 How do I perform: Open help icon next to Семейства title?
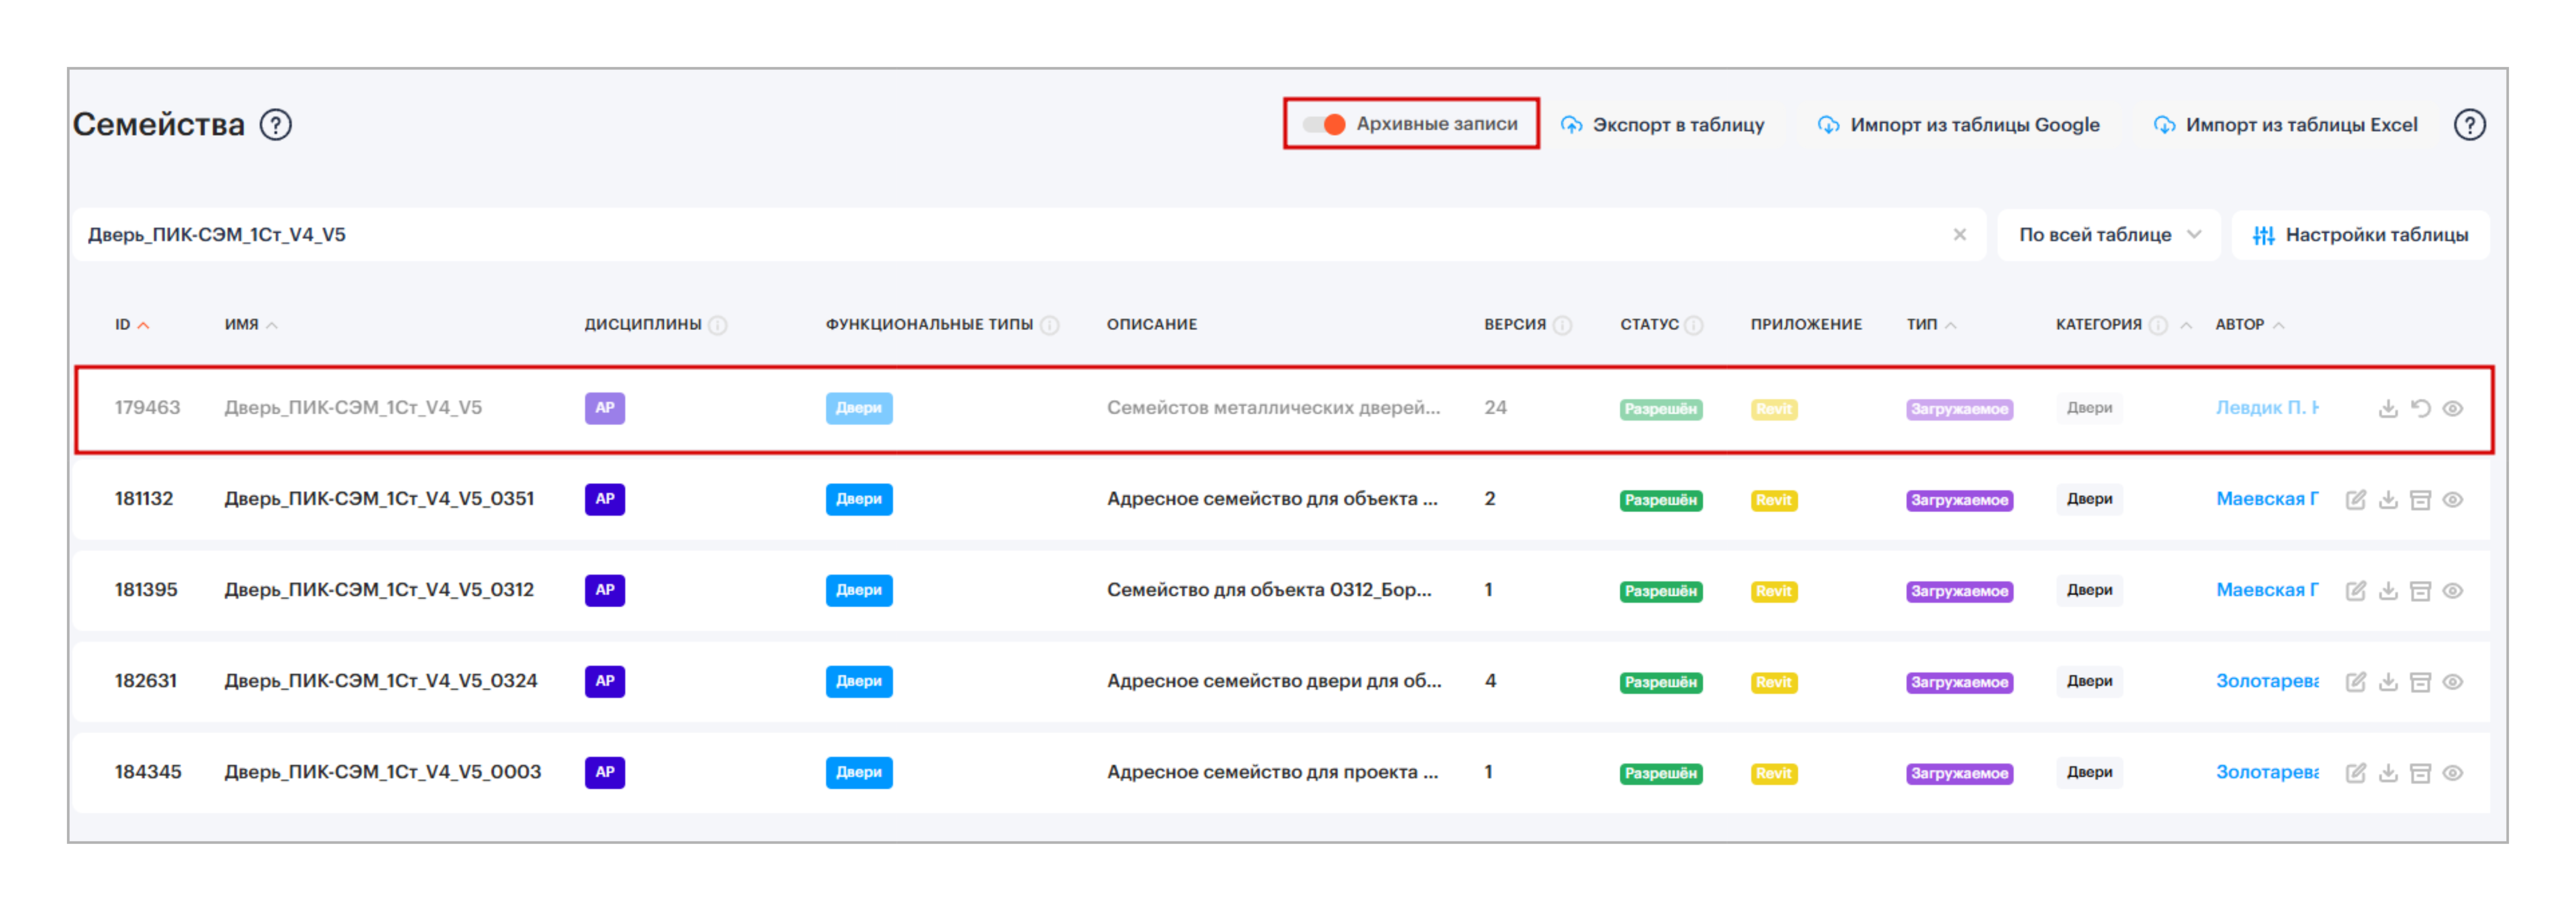(275, 125)
